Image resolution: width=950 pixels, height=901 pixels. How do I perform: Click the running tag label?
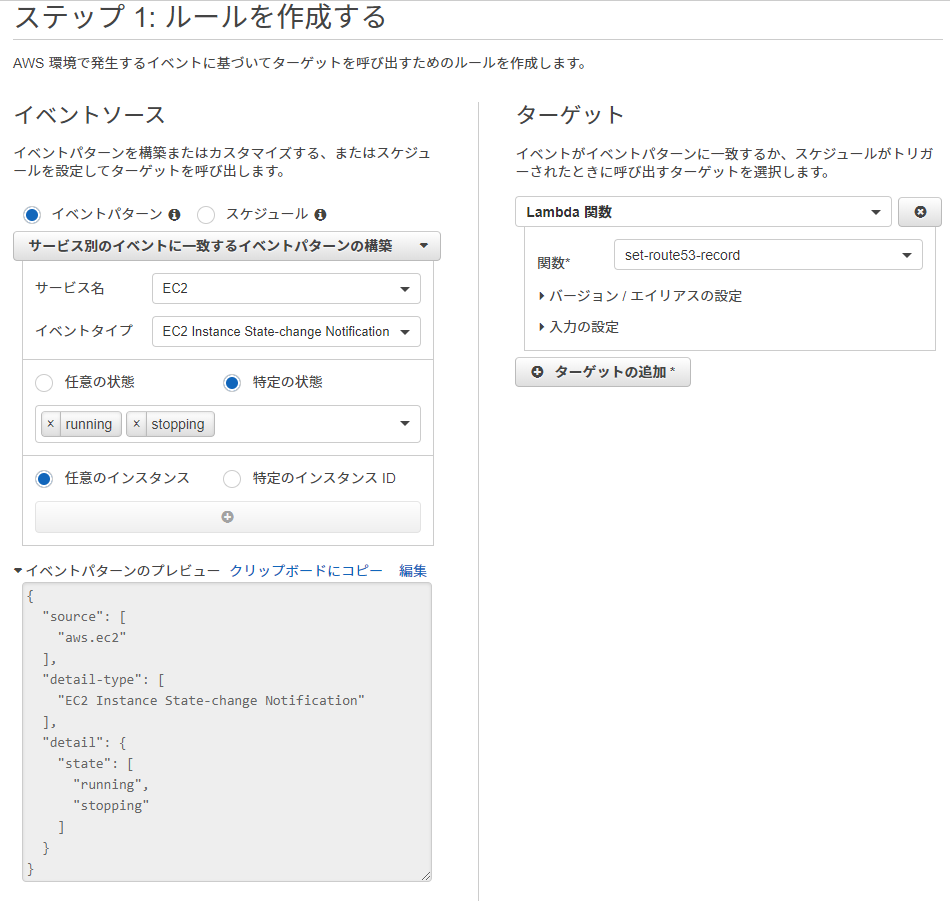coord(89,424)
